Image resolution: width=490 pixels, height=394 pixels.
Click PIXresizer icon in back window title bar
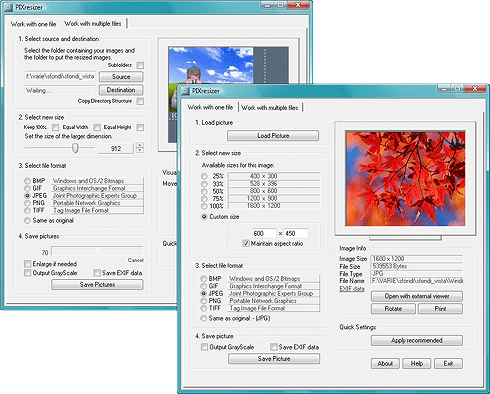(x=9, y=7)
